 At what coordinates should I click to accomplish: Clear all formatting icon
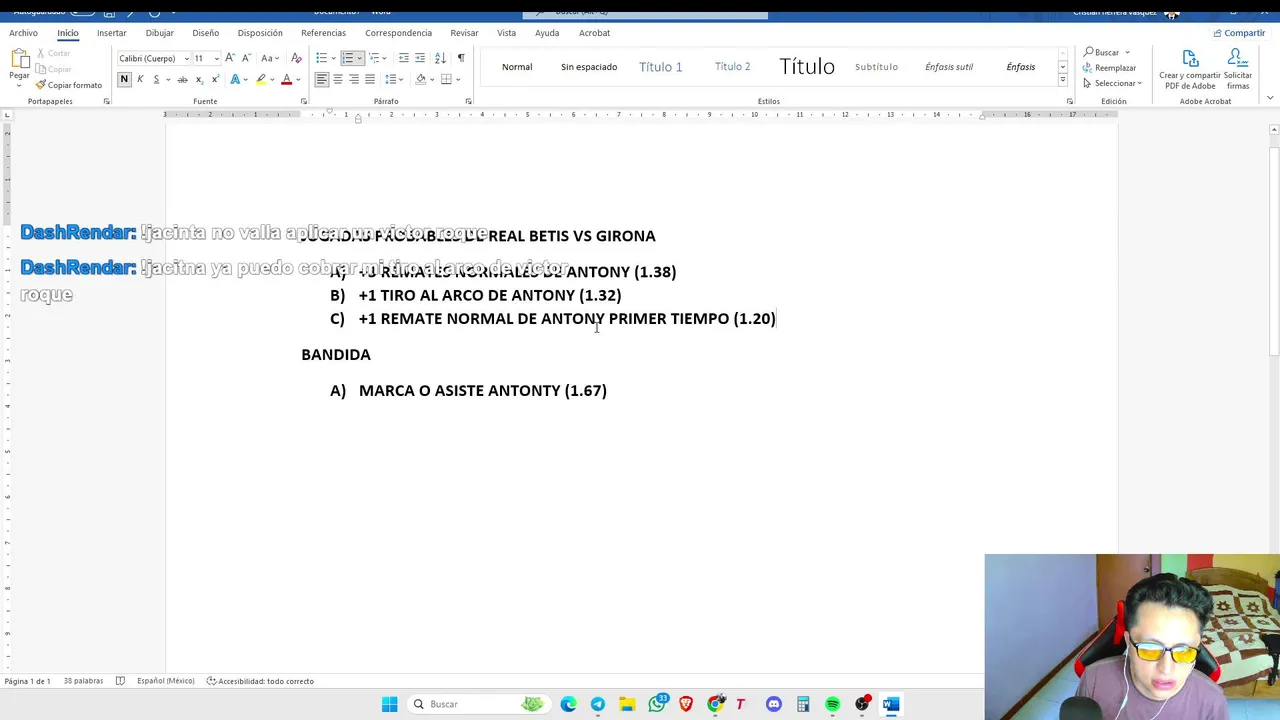tap(296, 58)
